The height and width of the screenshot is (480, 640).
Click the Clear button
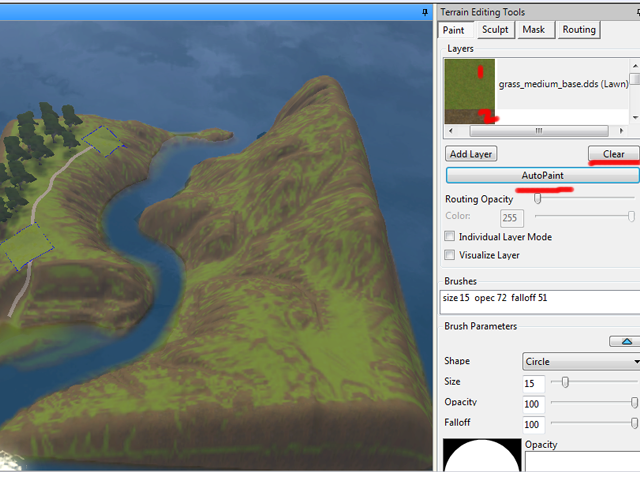click(613, 154)
